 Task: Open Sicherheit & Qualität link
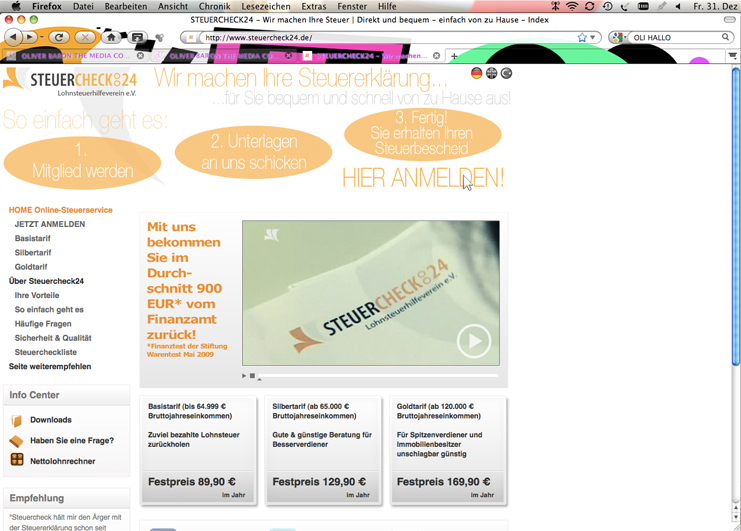[x=53, y=338]
